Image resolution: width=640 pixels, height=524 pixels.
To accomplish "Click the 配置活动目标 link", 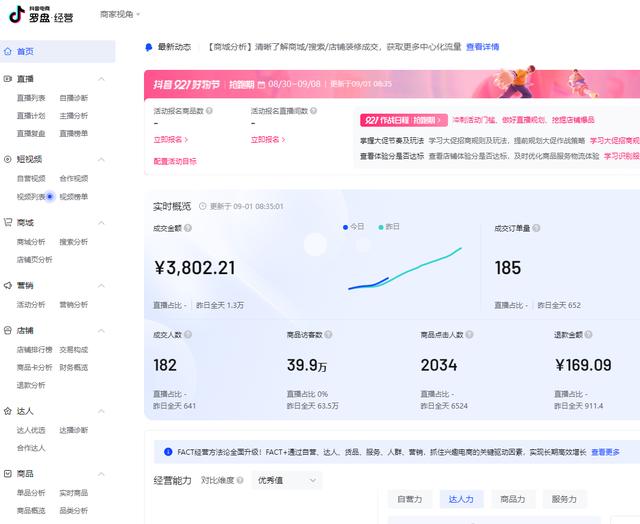I will (174, 161).
